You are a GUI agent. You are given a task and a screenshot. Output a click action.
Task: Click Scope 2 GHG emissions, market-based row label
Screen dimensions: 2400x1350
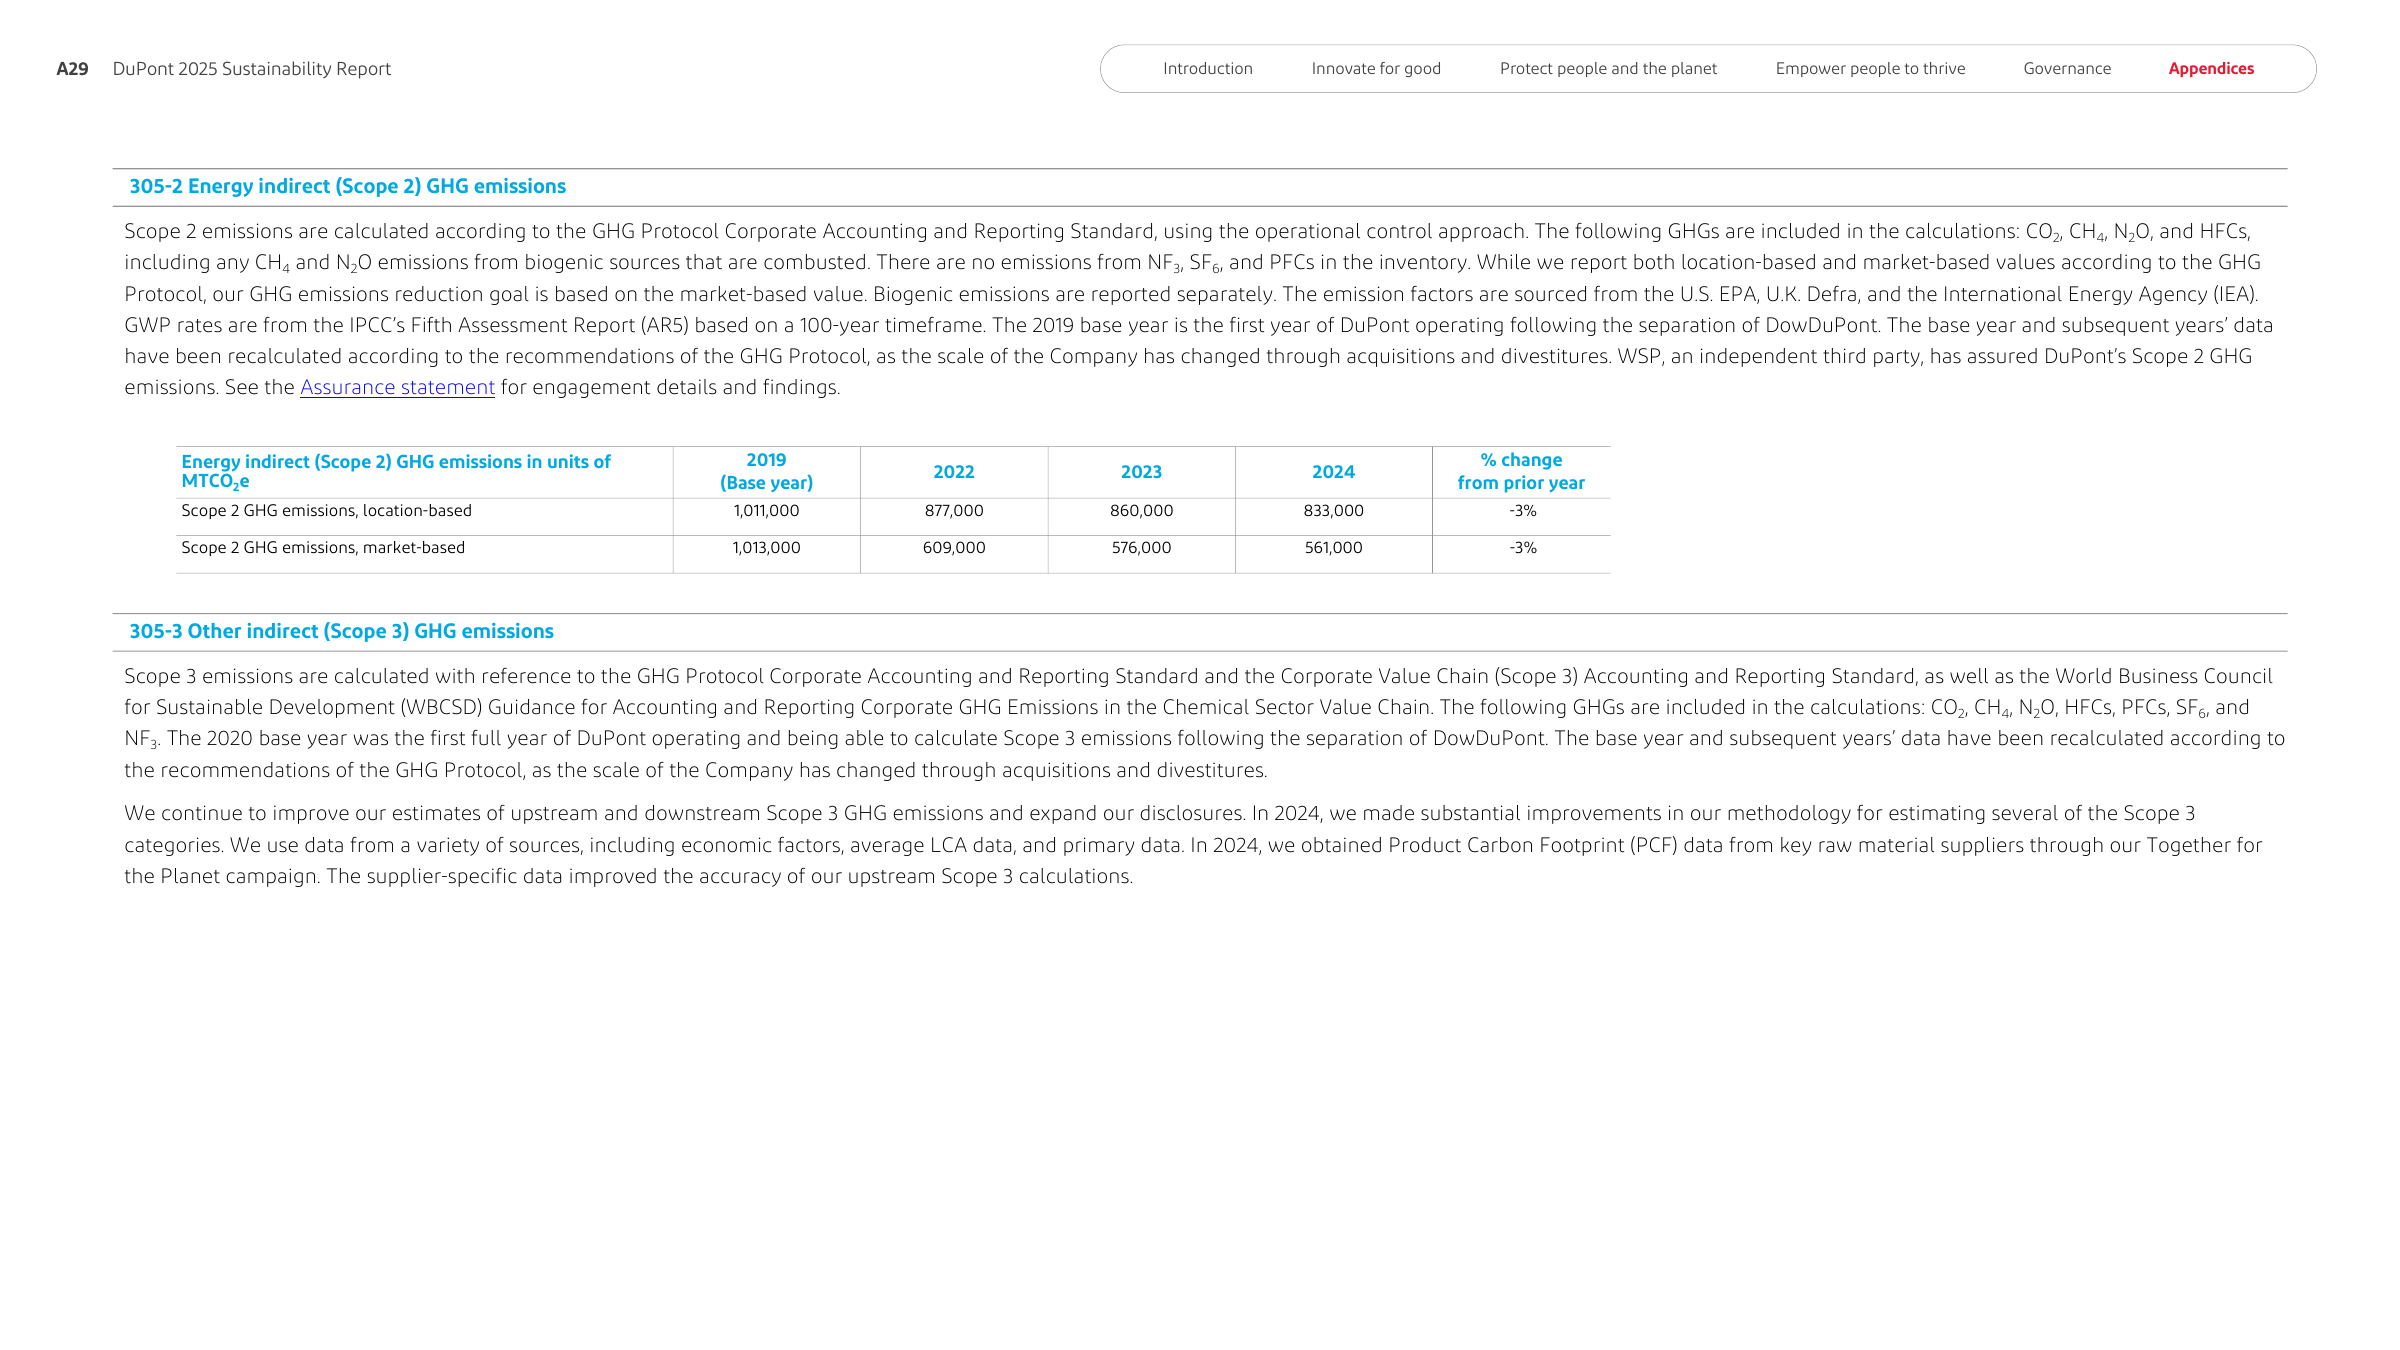point(323,548)
